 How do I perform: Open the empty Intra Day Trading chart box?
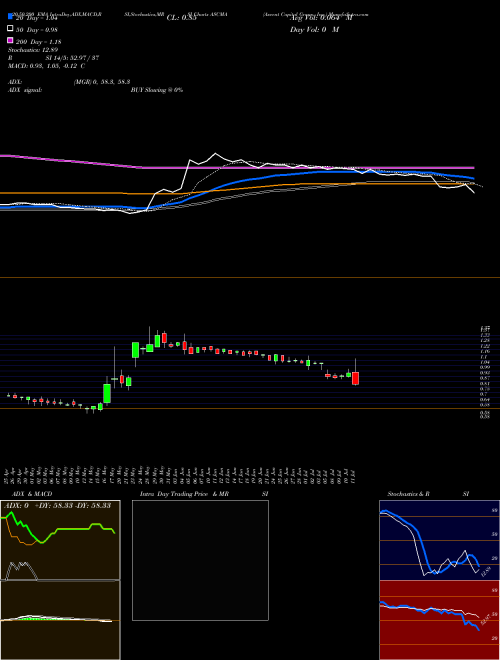click(x=200, y=560)
